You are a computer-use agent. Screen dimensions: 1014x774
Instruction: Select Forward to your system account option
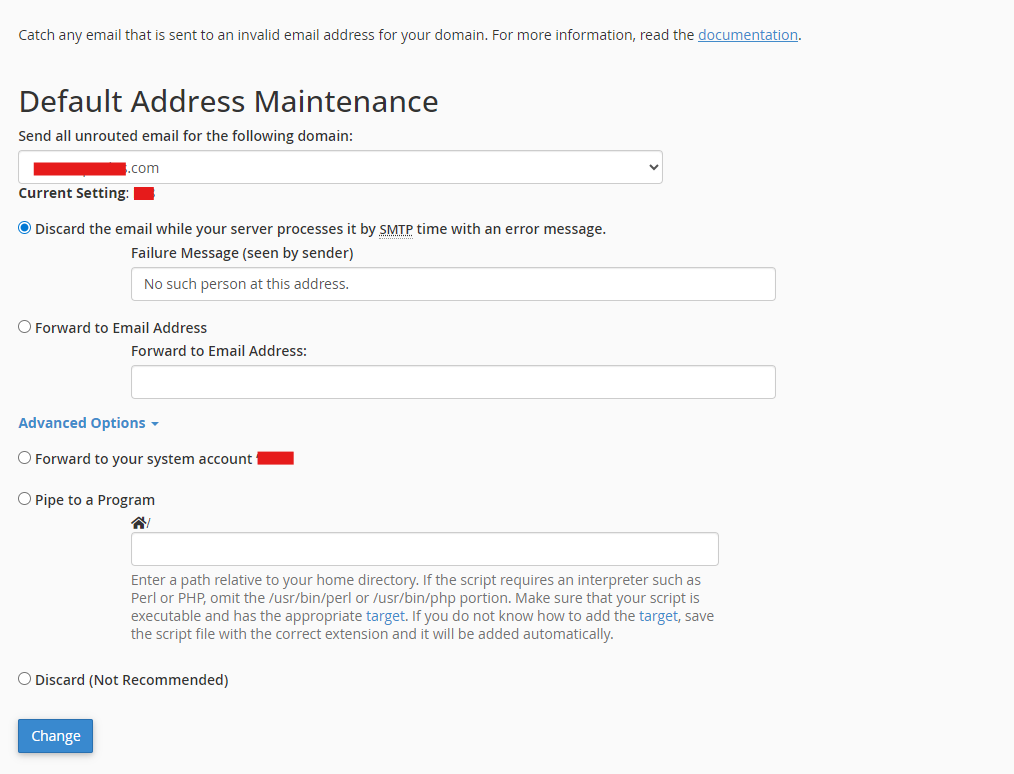click(25, 458)
